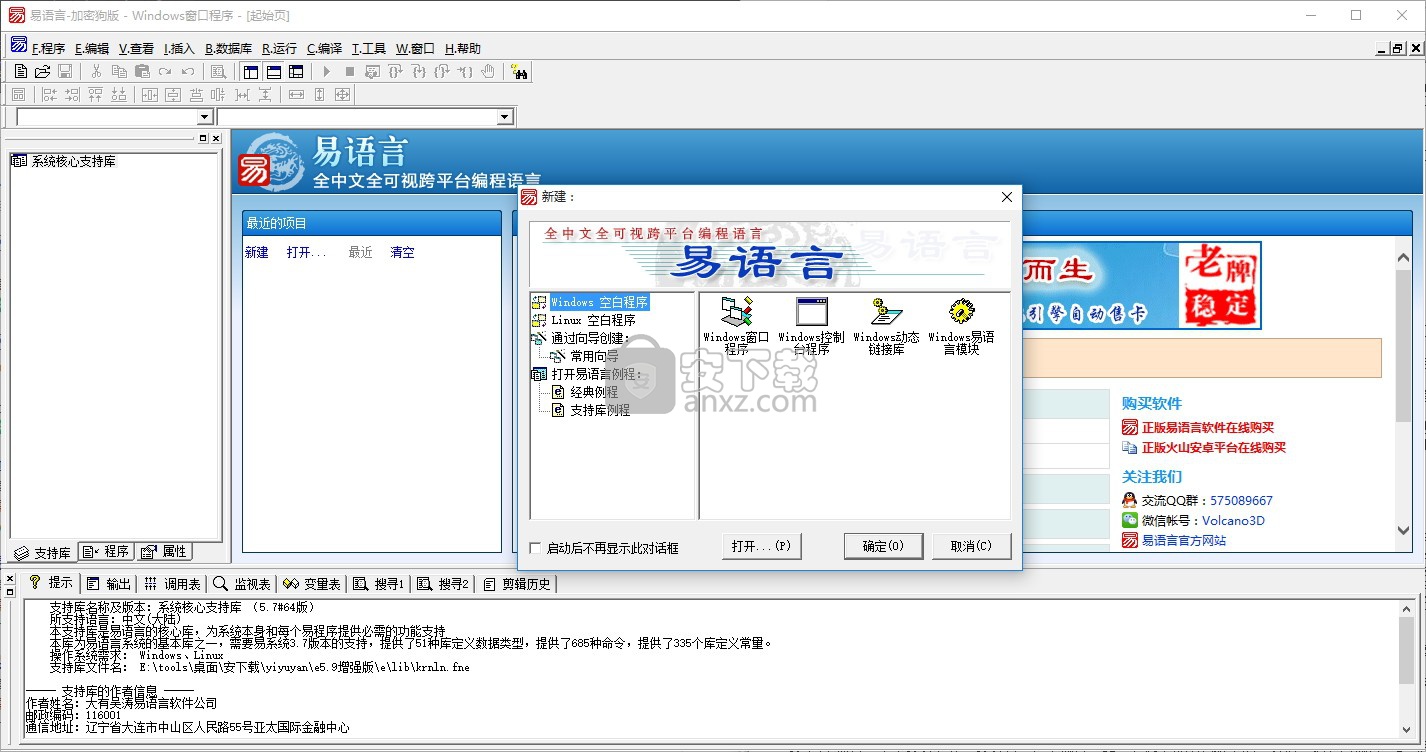This screenshot has height=752, width=1426.
Task: Click the hand icon in debug toolbar
Action: [x=488, y=71]
